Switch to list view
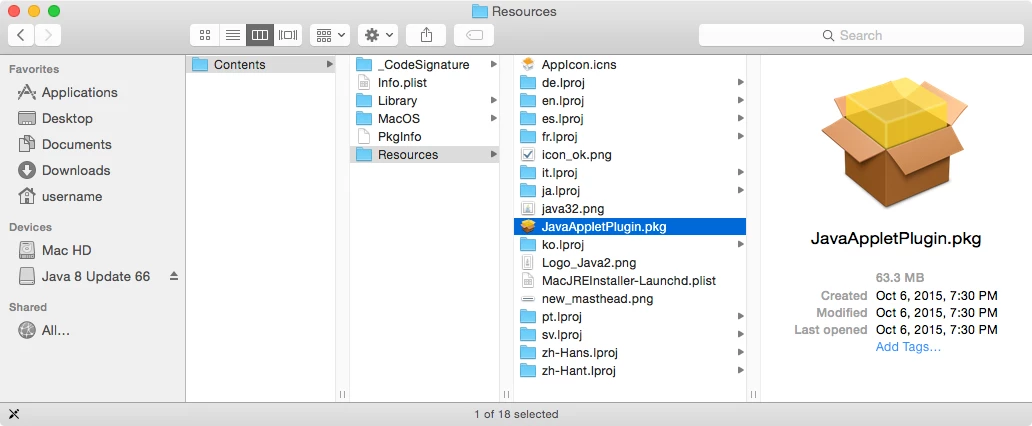The width and height of the screenshot is (1032, 426). point(232,35)
